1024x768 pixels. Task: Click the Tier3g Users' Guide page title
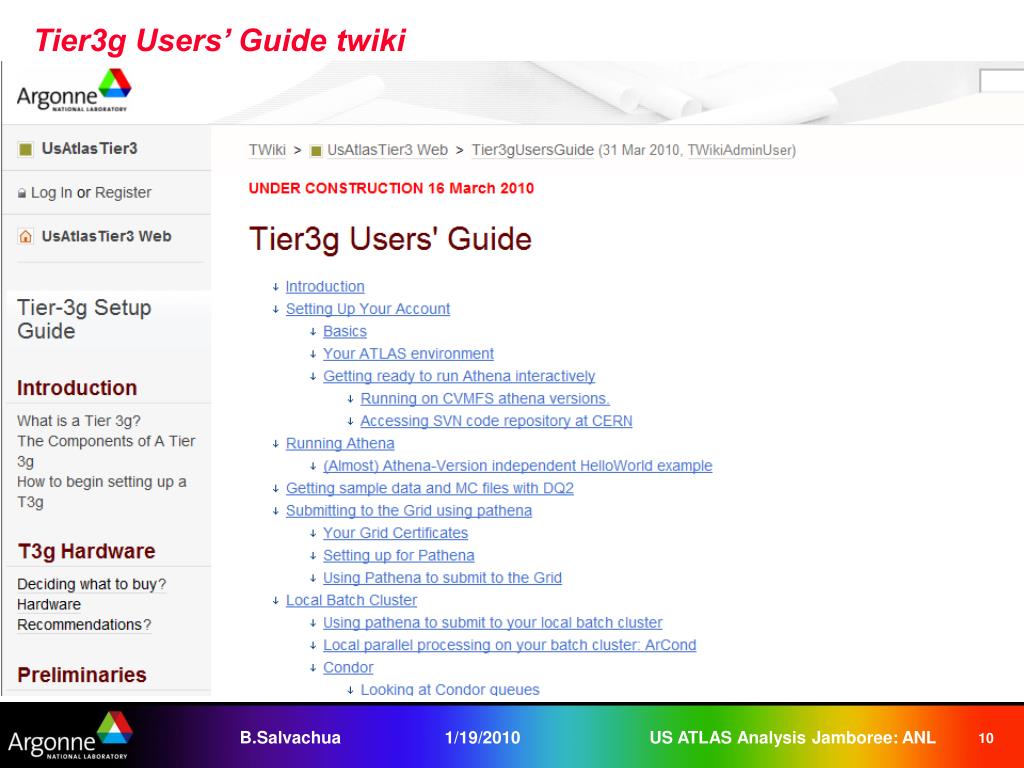point(390,239)
